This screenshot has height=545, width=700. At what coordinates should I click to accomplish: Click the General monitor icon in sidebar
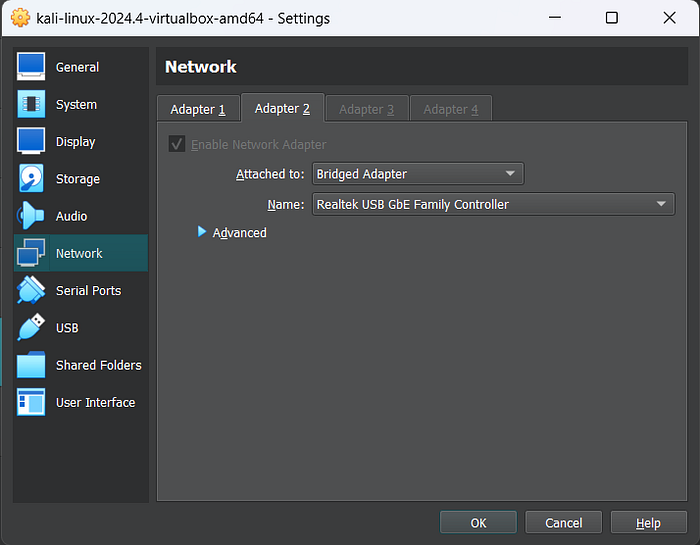(31, 67)
